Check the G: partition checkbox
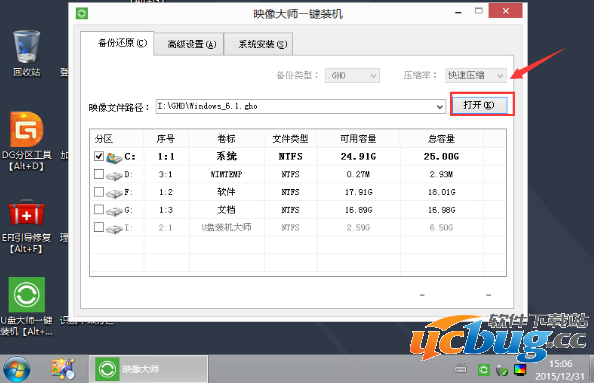Image resolution: width=594 pixels, height=383 pixels. click(x=99, y=209)
